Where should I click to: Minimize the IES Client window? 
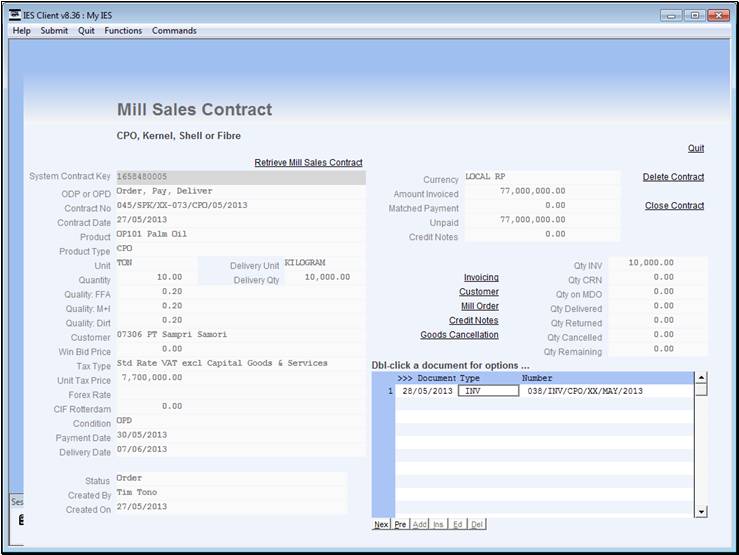671,16
